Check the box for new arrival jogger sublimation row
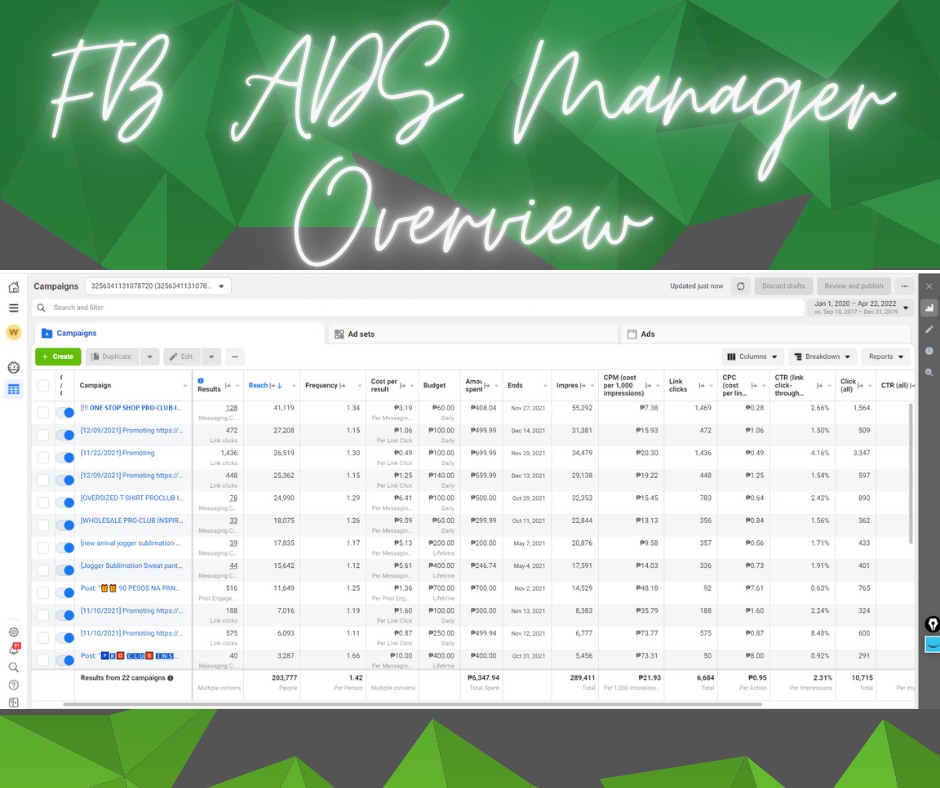 point(43,548)
